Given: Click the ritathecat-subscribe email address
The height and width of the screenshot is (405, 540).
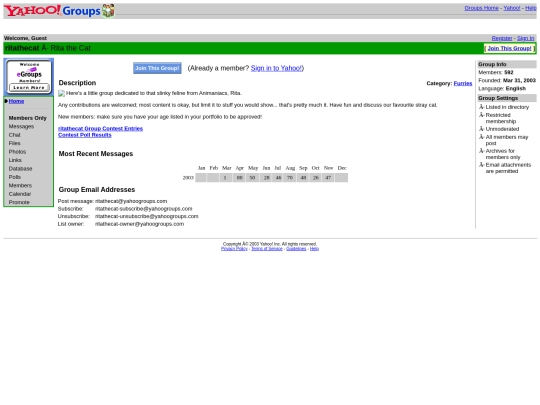Looking at the screenshot, I should point(144,209).
